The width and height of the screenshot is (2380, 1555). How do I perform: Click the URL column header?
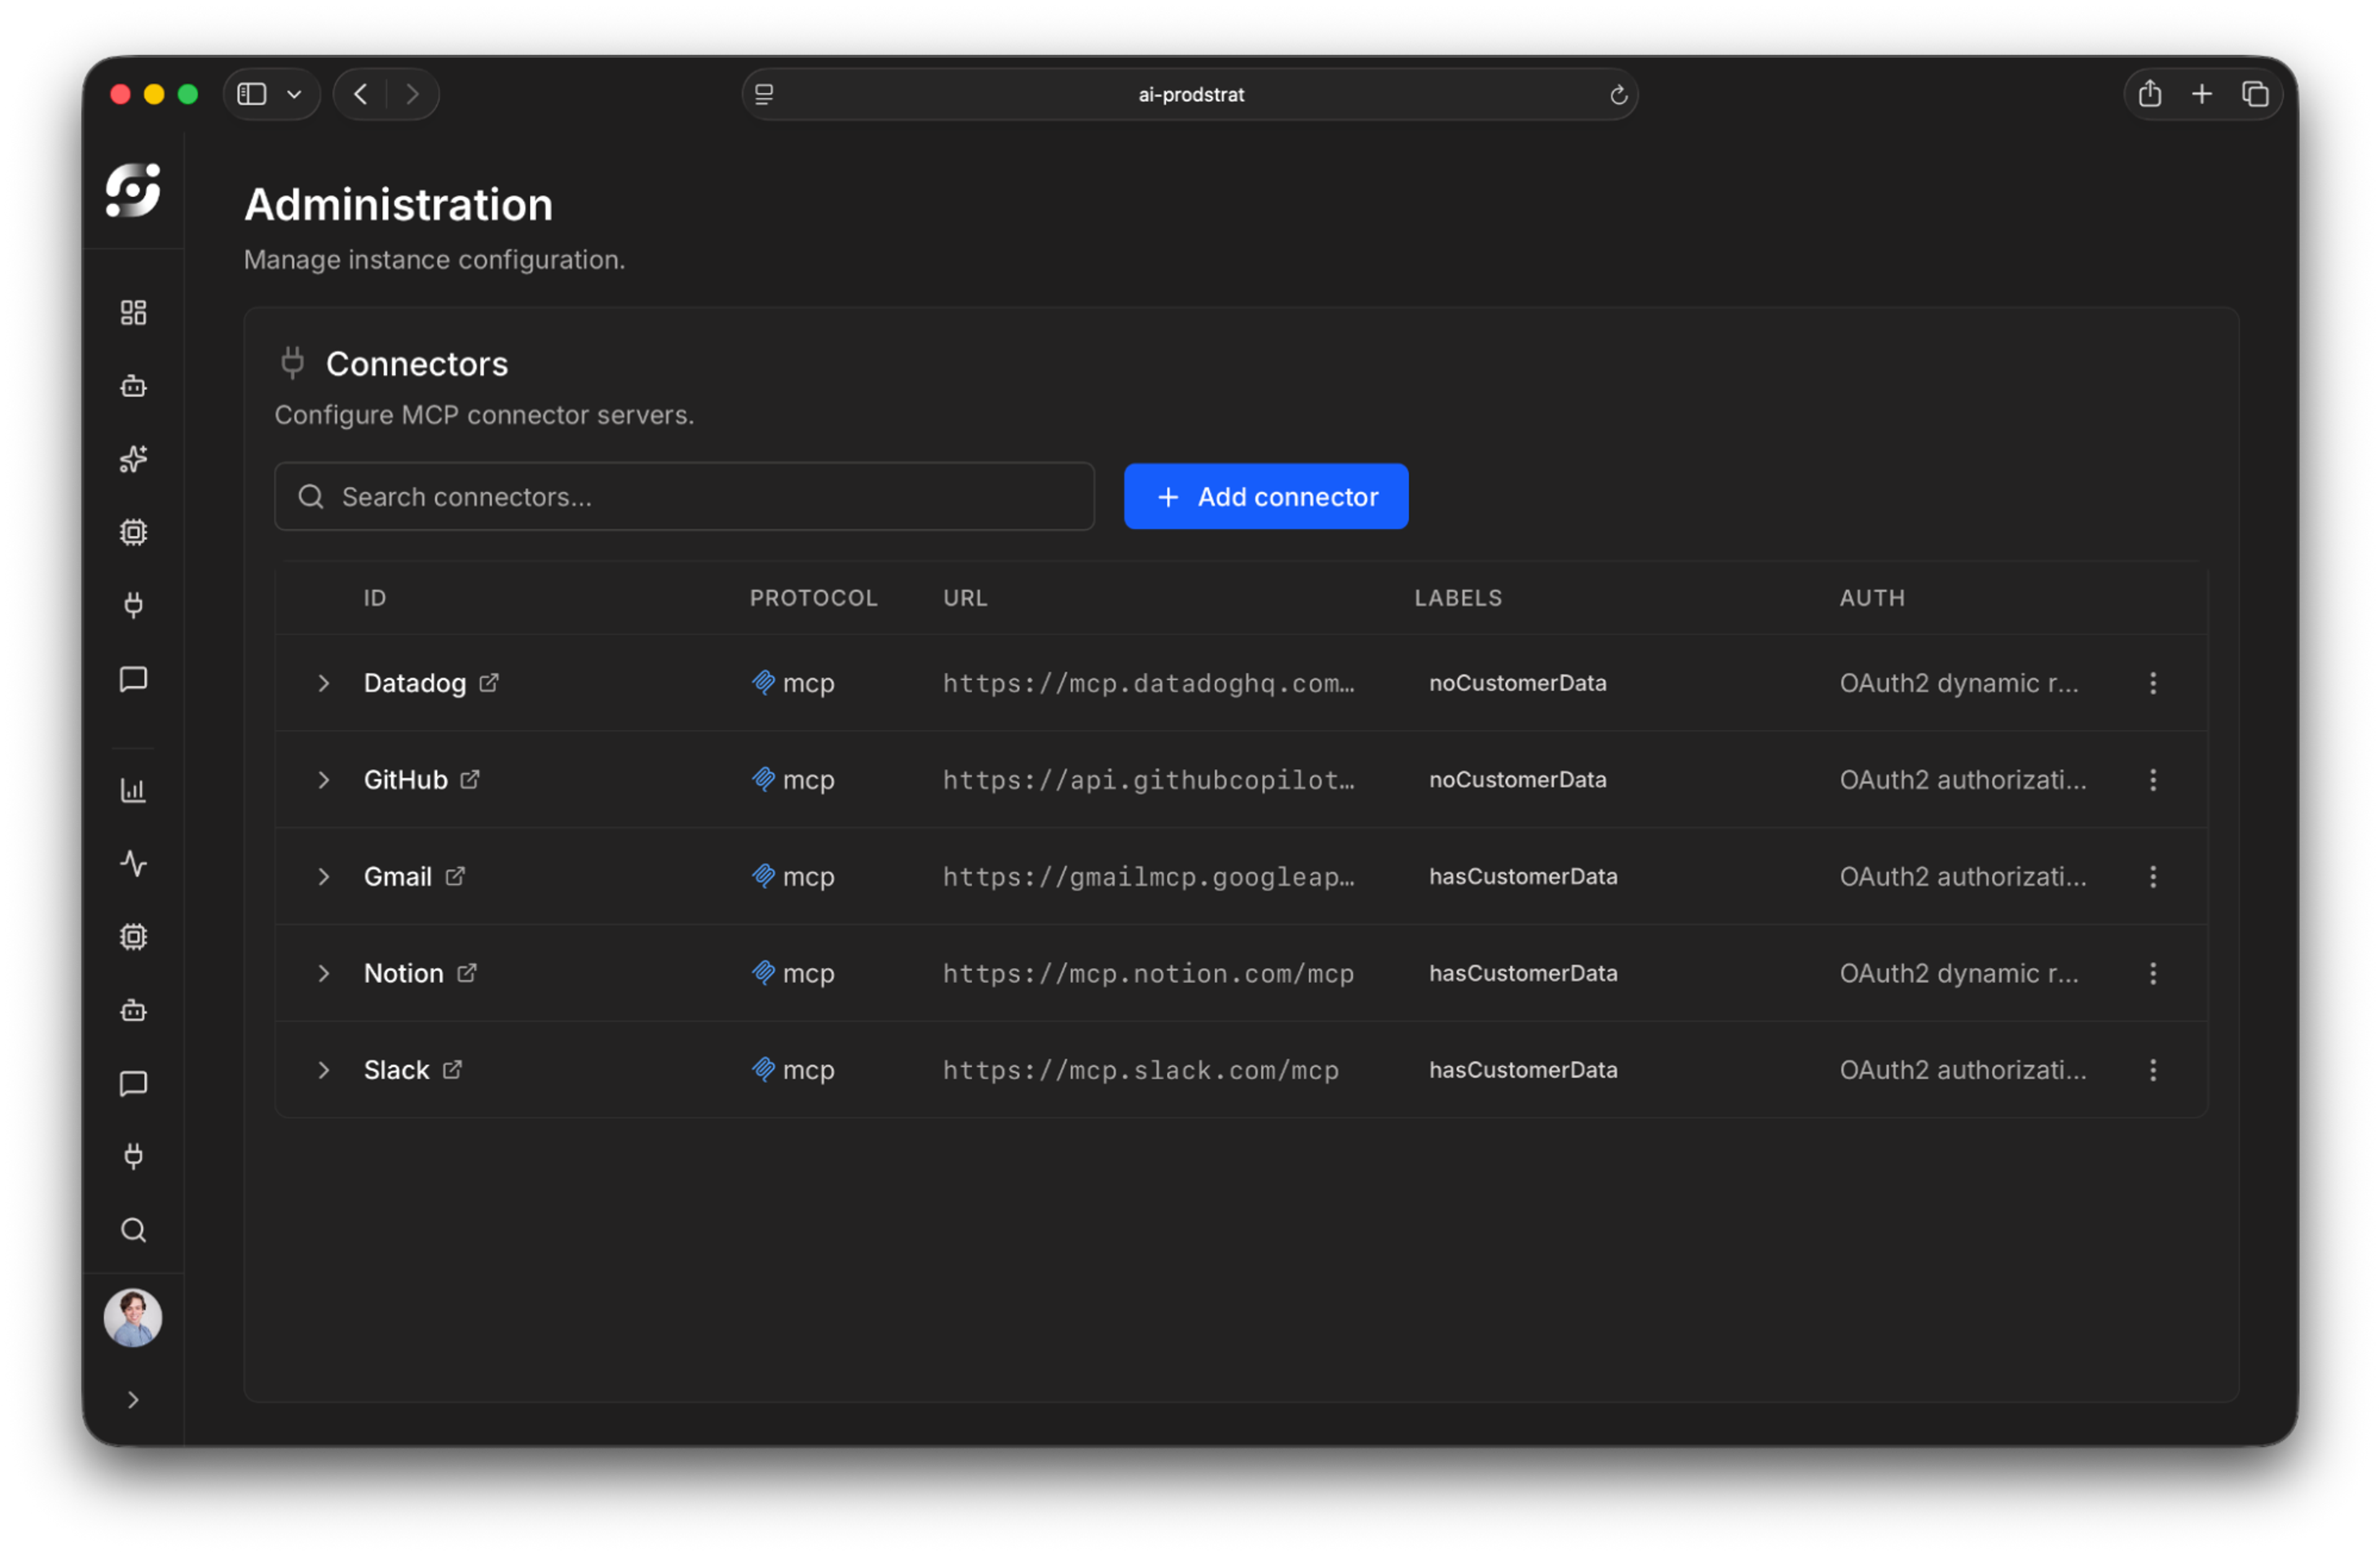(x=965, y=598)
